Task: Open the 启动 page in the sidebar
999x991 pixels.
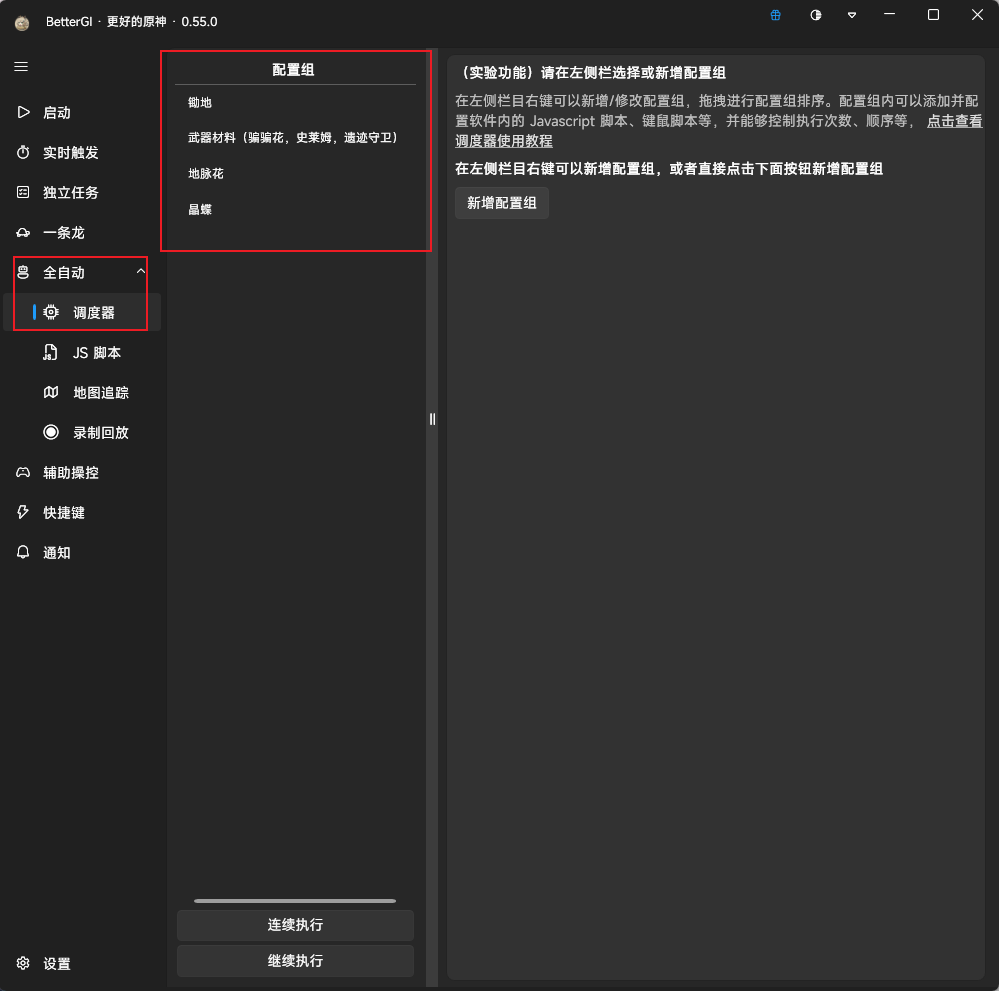Action: [x=57, y=113]
